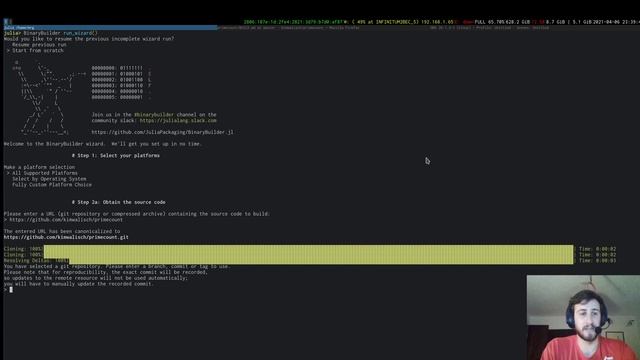The width and height of the screenshot is (640, 360).
Task: Click the bold canonicalized primecount.git URL
Action: tap(66, 237)
